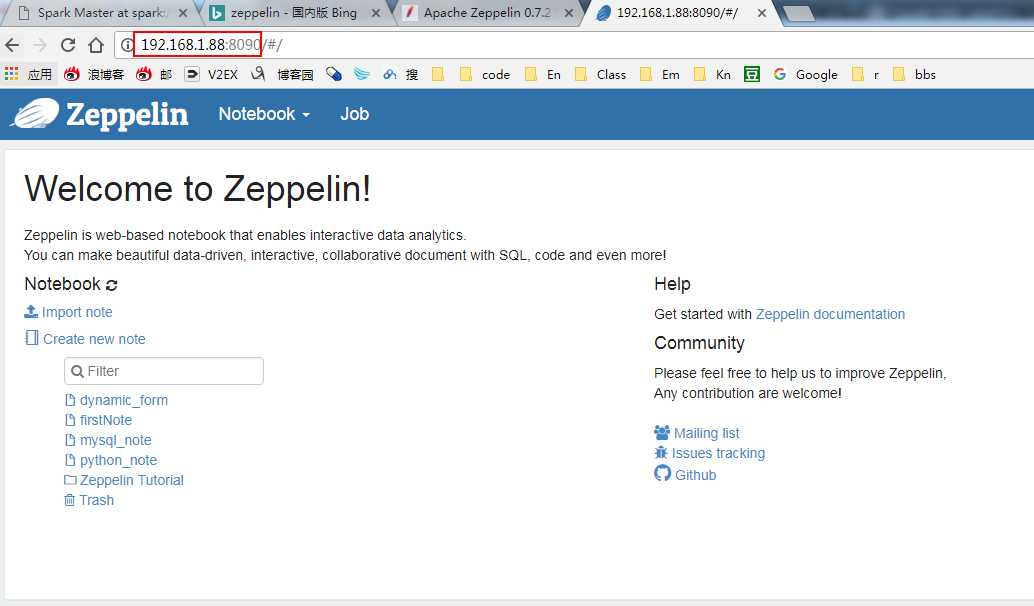Click the site info icon in address bar
The image size is (1034, 606).
(x=126, y=45)
